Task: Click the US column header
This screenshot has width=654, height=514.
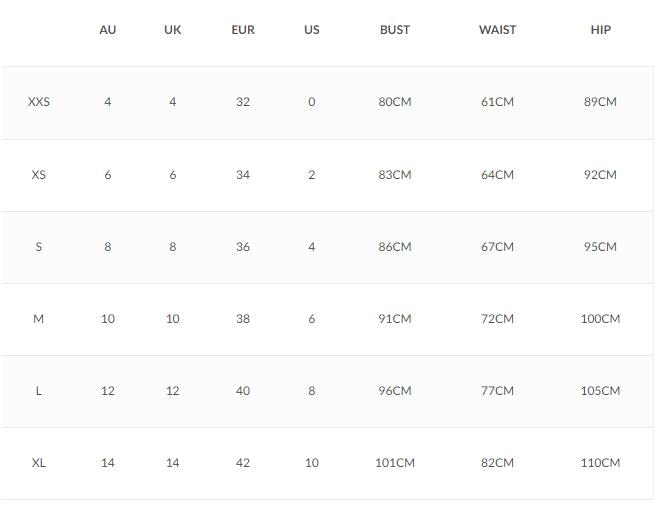Action: (x=312, y=30)
